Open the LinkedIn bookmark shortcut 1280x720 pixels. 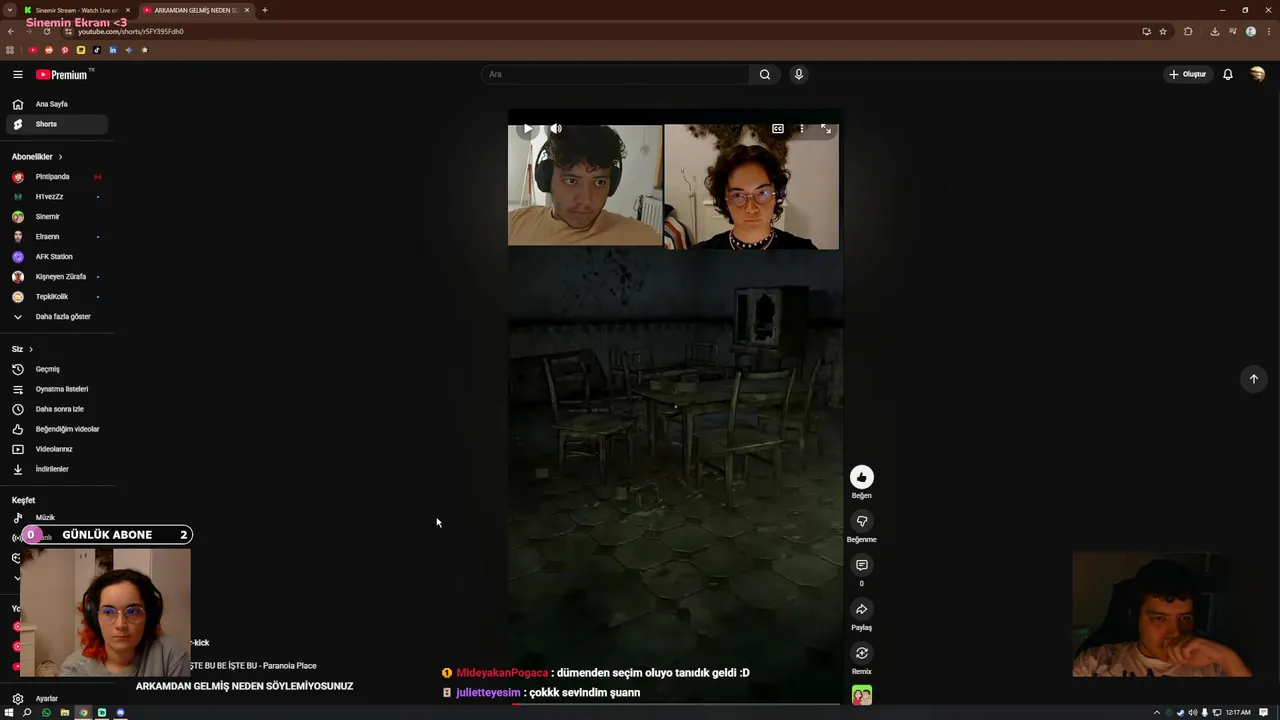click(x=113, y=50)
